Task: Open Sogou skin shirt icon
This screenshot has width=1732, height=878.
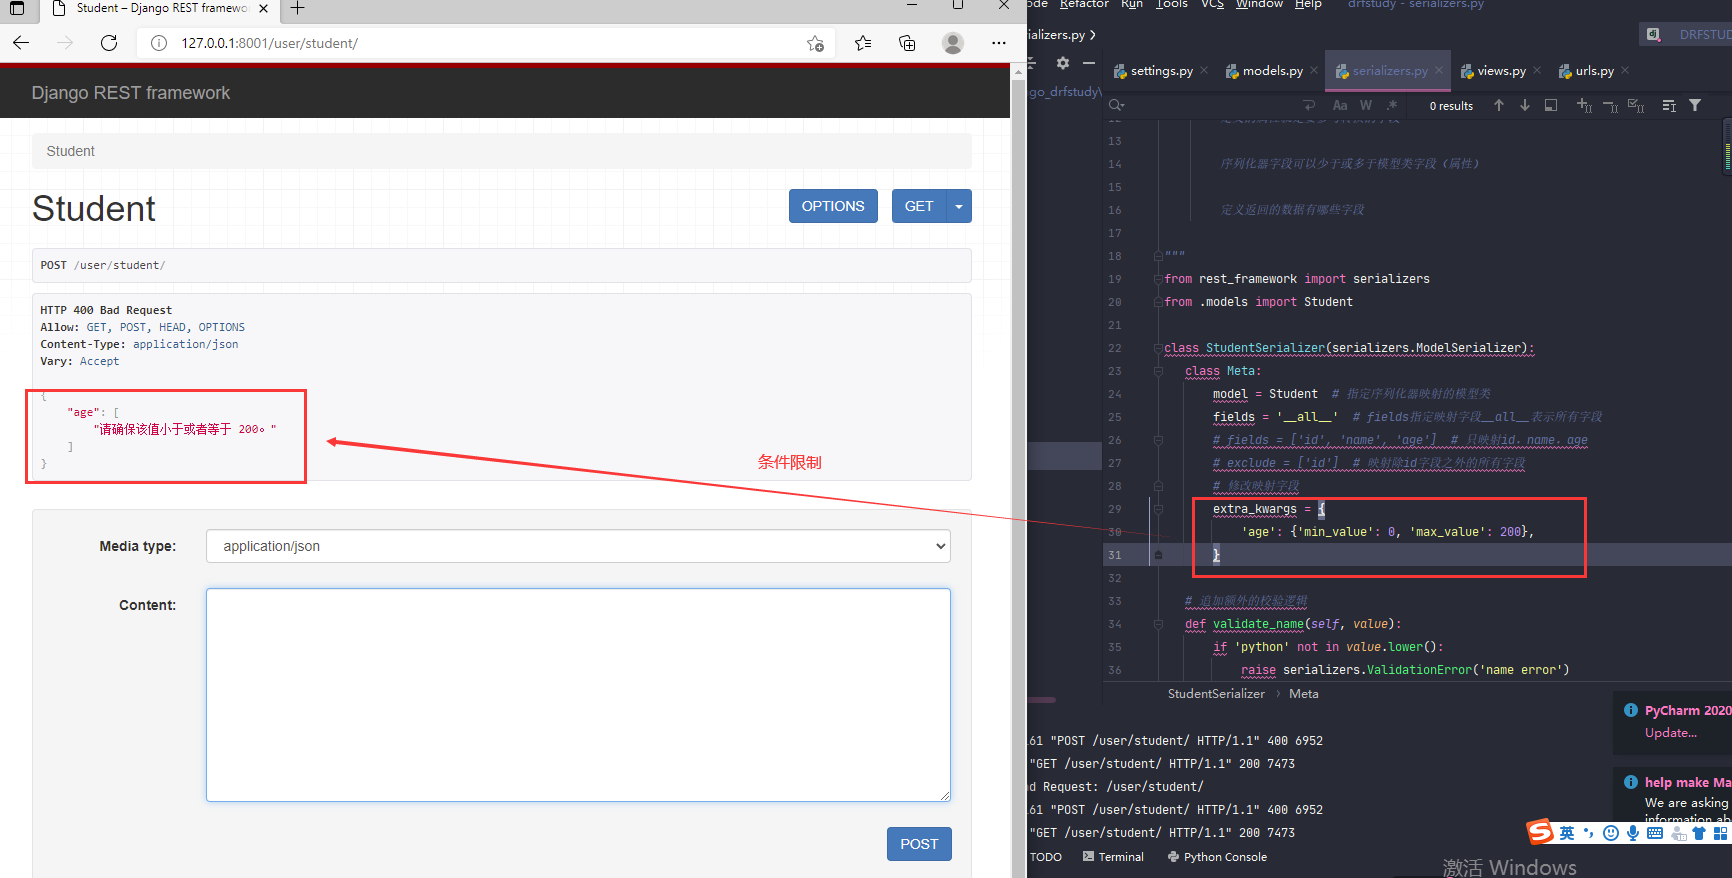Action: [1698, 833]
